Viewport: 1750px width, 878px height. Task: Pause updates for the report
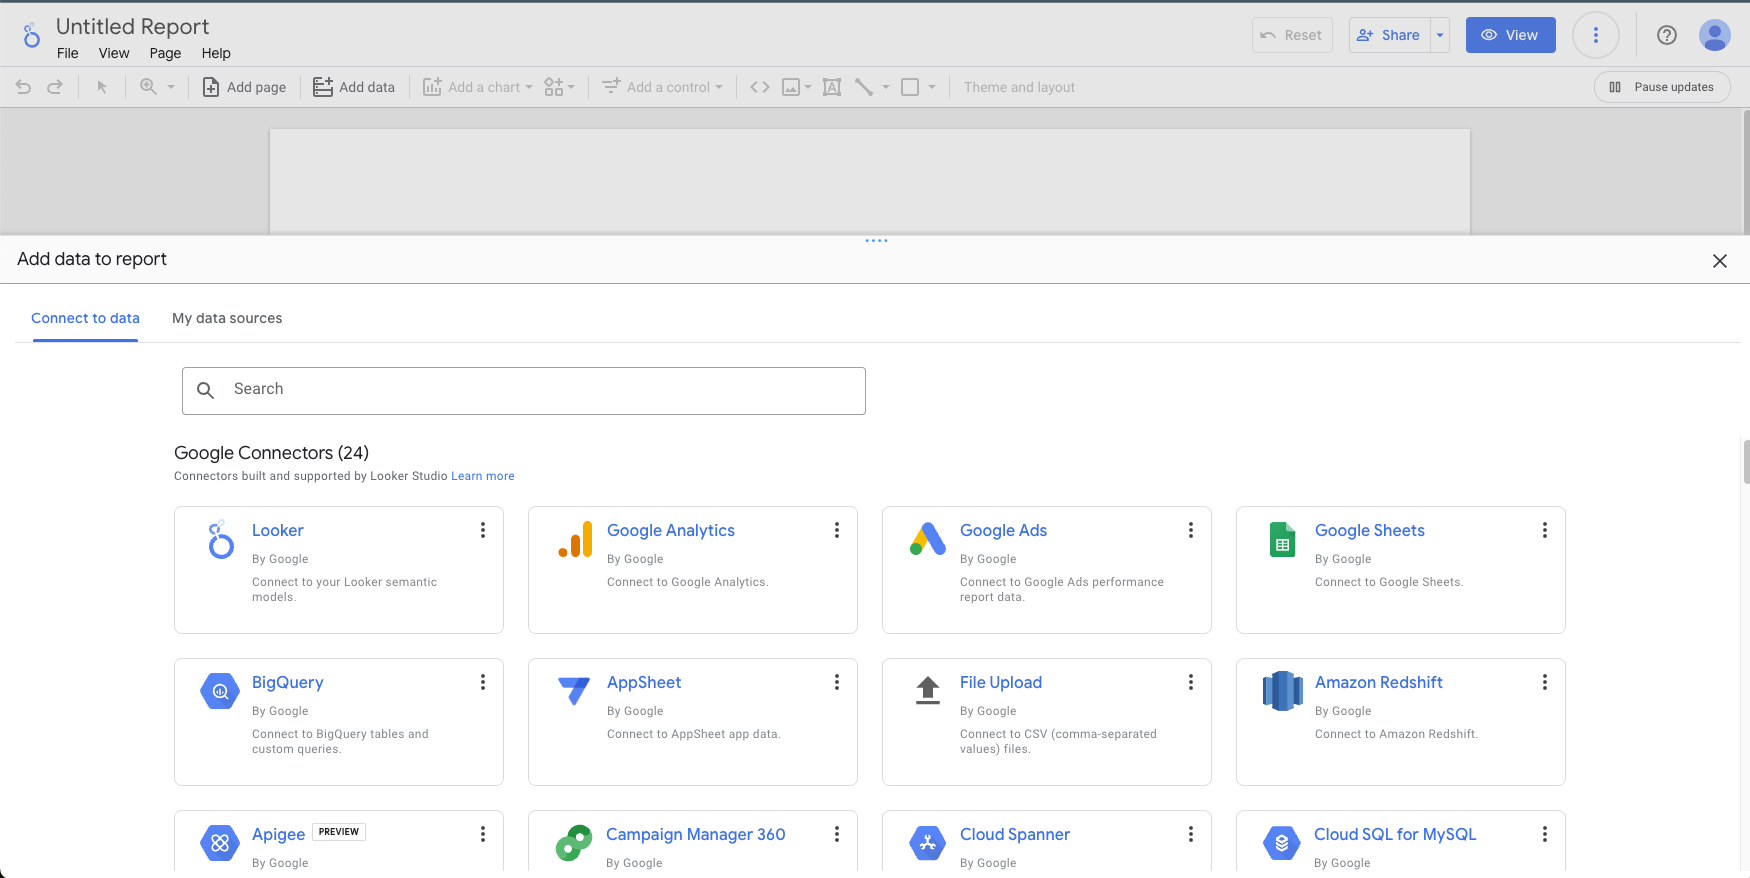tap(1662, 87)
